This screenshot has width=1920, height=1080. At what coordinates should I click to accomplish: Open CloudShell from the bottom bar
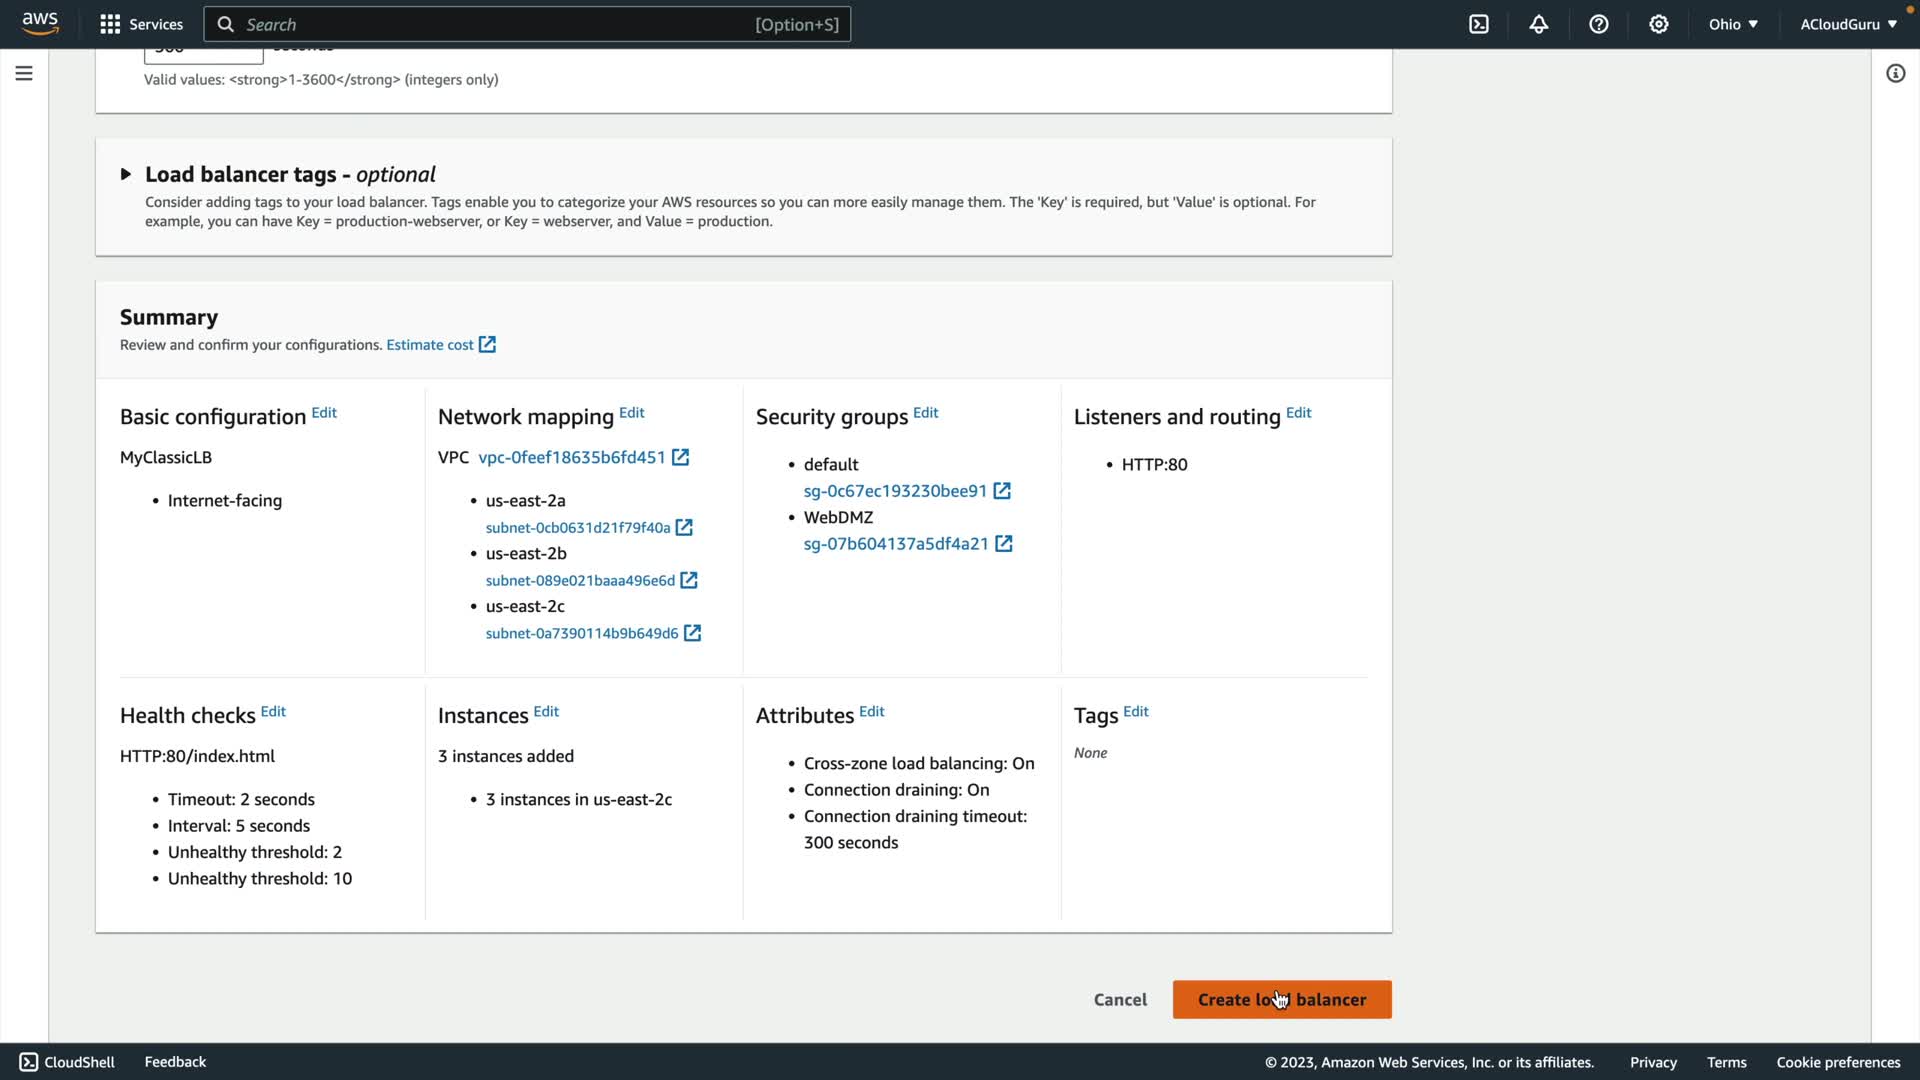click(67, 1062)
